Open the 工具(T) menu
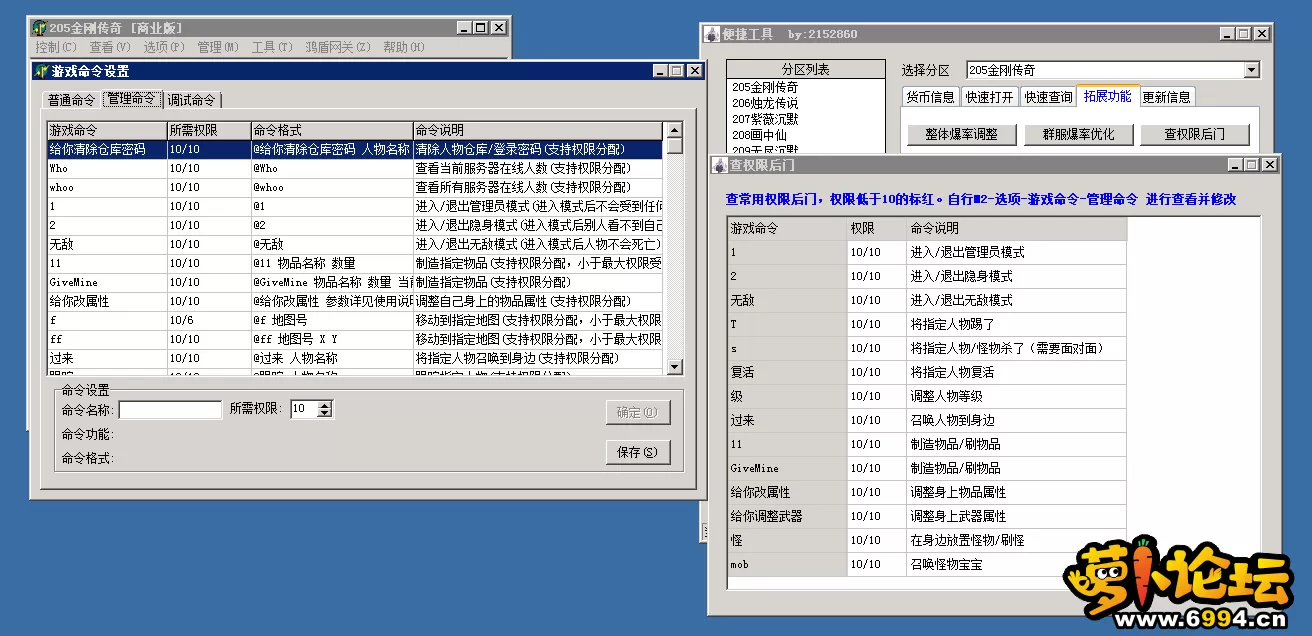Screen dimensions: 1312x636 [x=272, y=47]
